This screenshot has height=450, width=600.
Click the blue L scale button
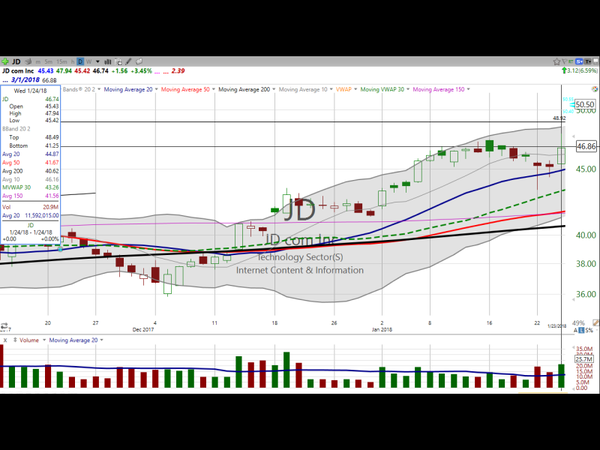click(581, 330)
